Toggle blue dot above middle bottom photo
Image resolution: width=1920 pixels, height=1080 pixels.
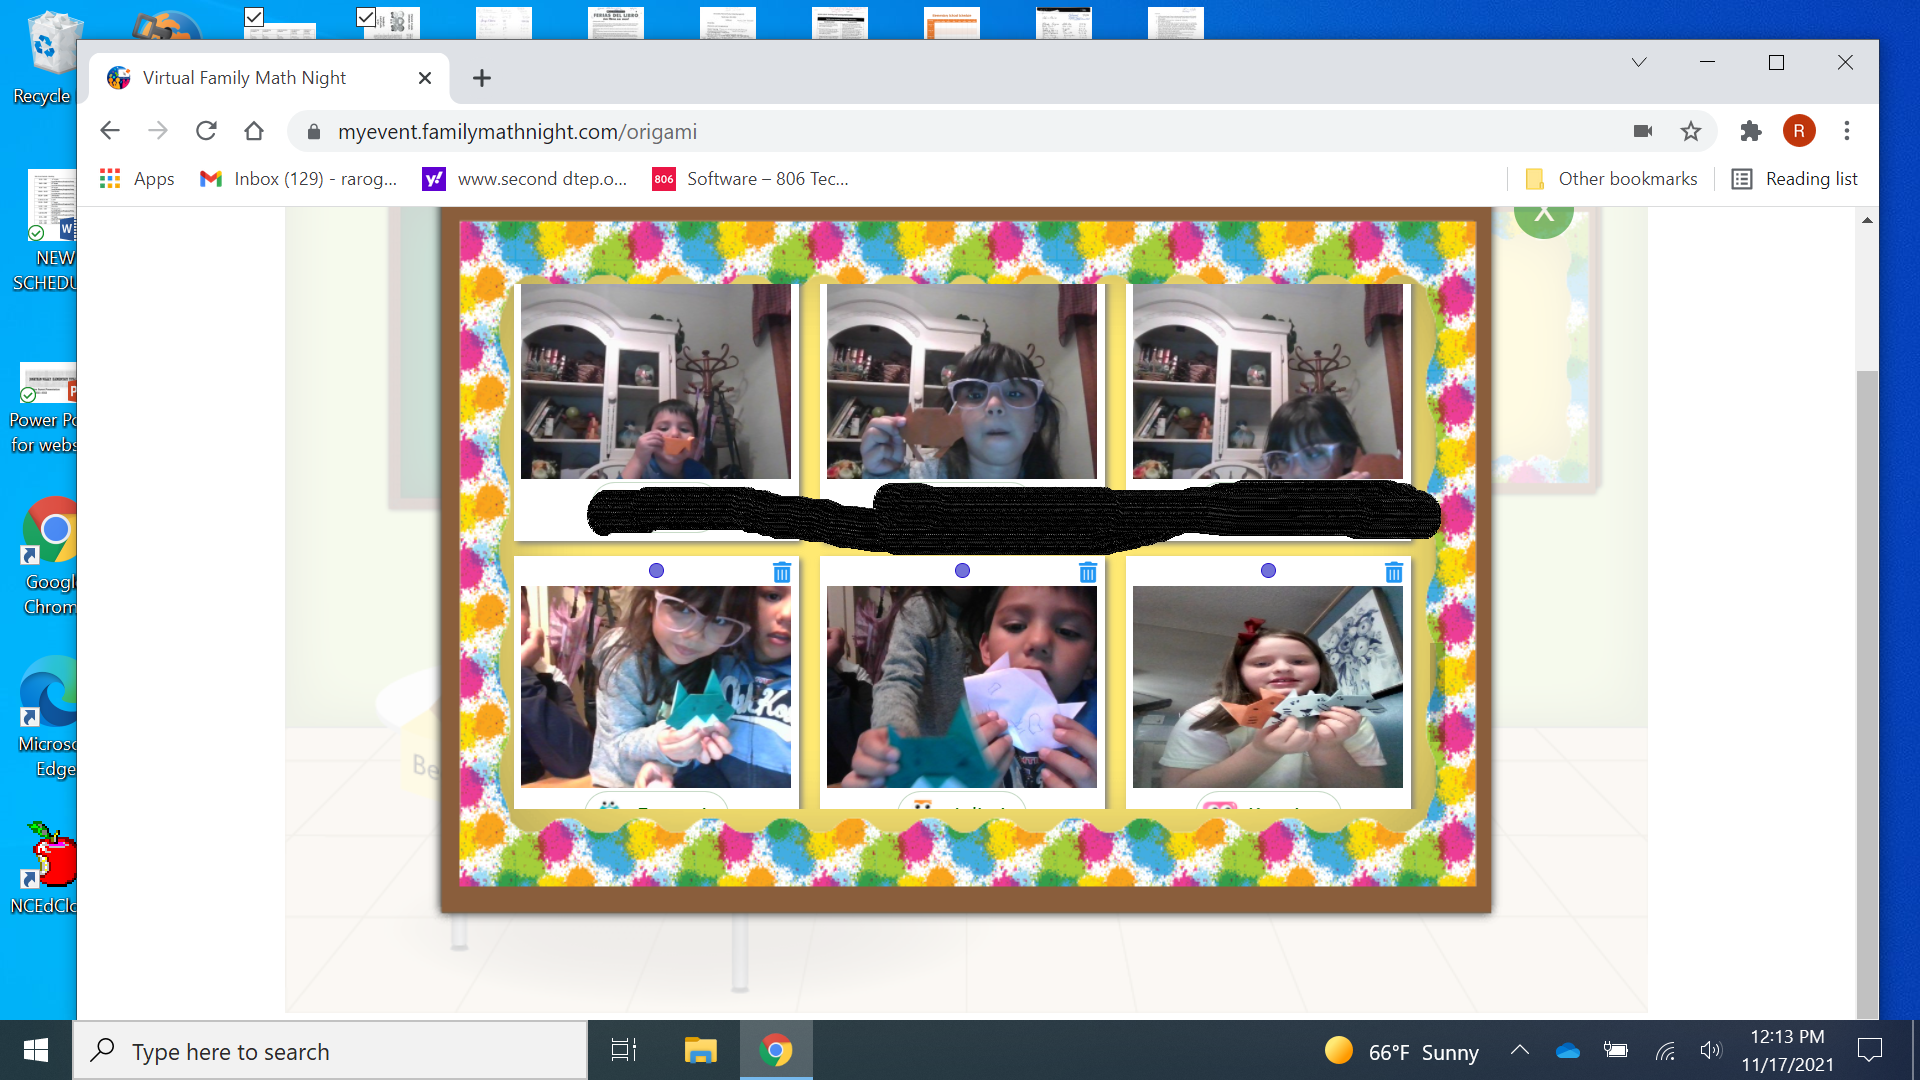(962, 570)
